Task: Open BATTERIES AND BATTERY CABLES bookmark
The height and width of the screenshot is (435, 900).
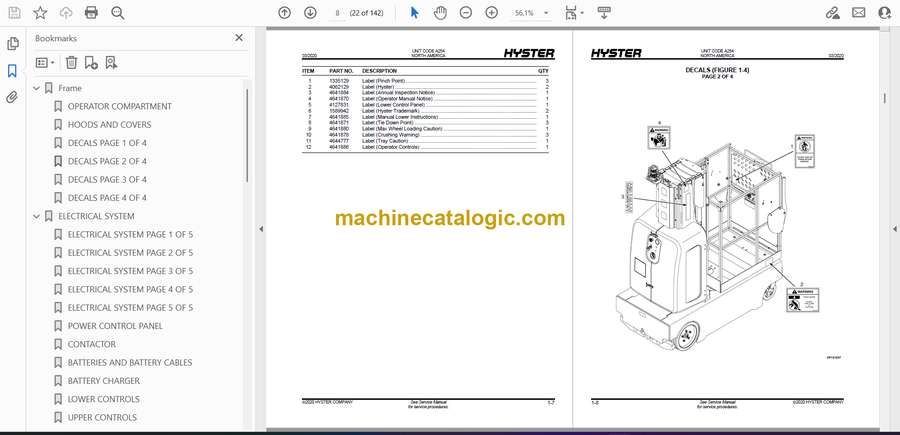Action: (130, 363)
